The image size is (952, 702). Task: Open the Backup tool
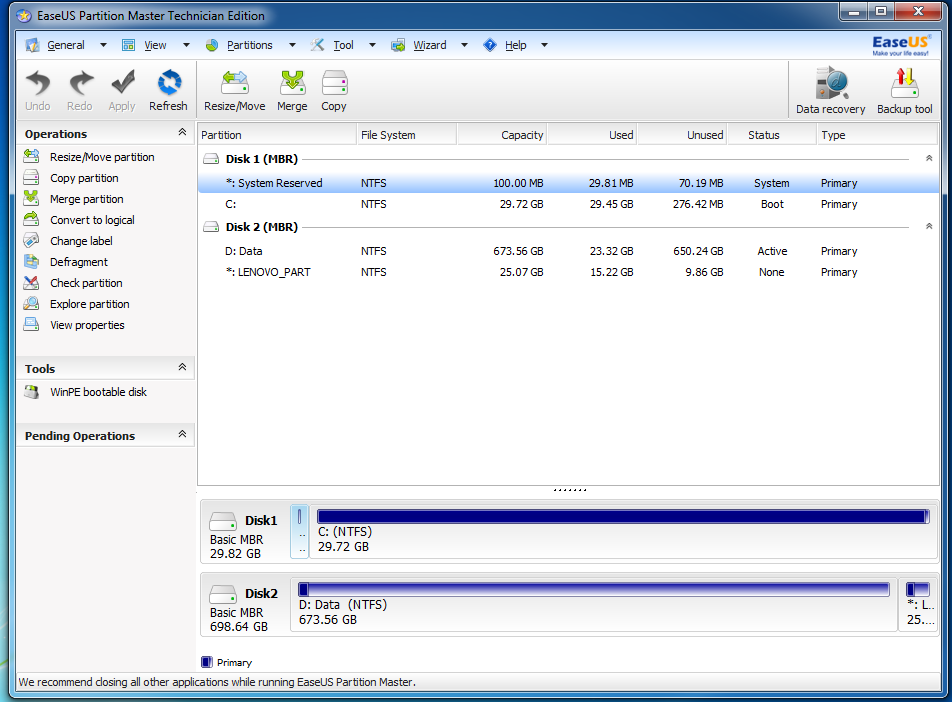(905, 83)
